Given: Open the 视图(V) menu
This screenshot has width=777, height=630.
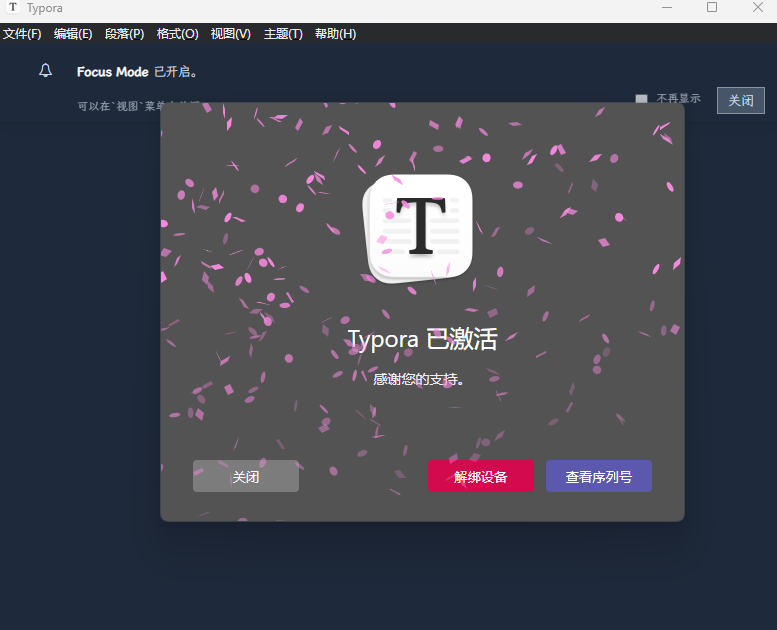Looking at the screenshot, I should [x=230, y=34].
